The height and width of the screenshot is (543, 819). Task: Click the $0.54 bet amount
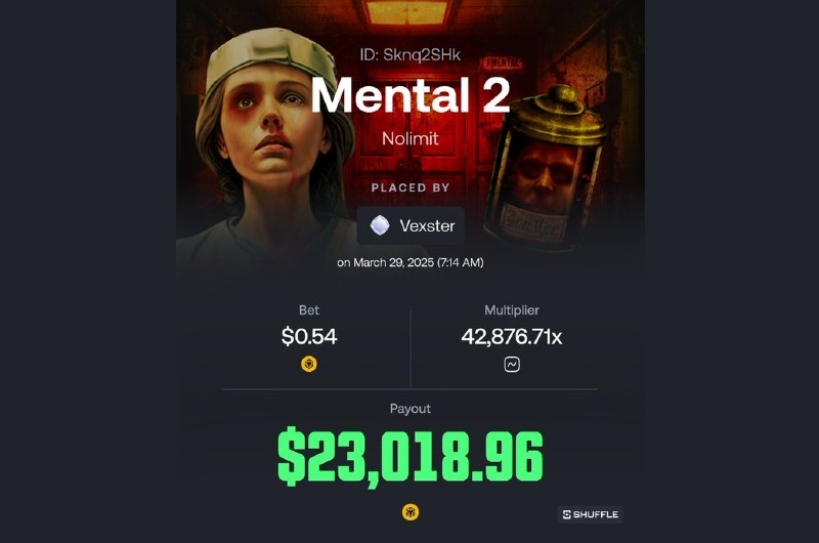309,336
